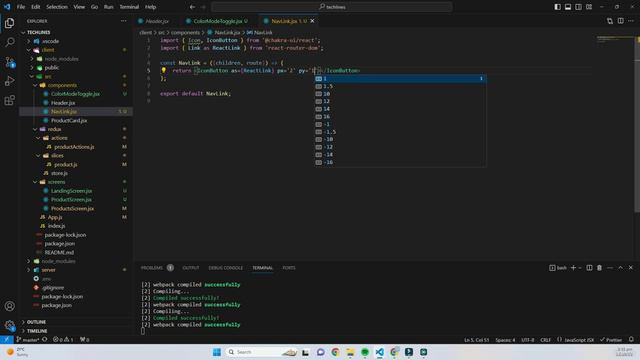
Task: Click the Explorer more actions ellipsis
Action: 124,21
